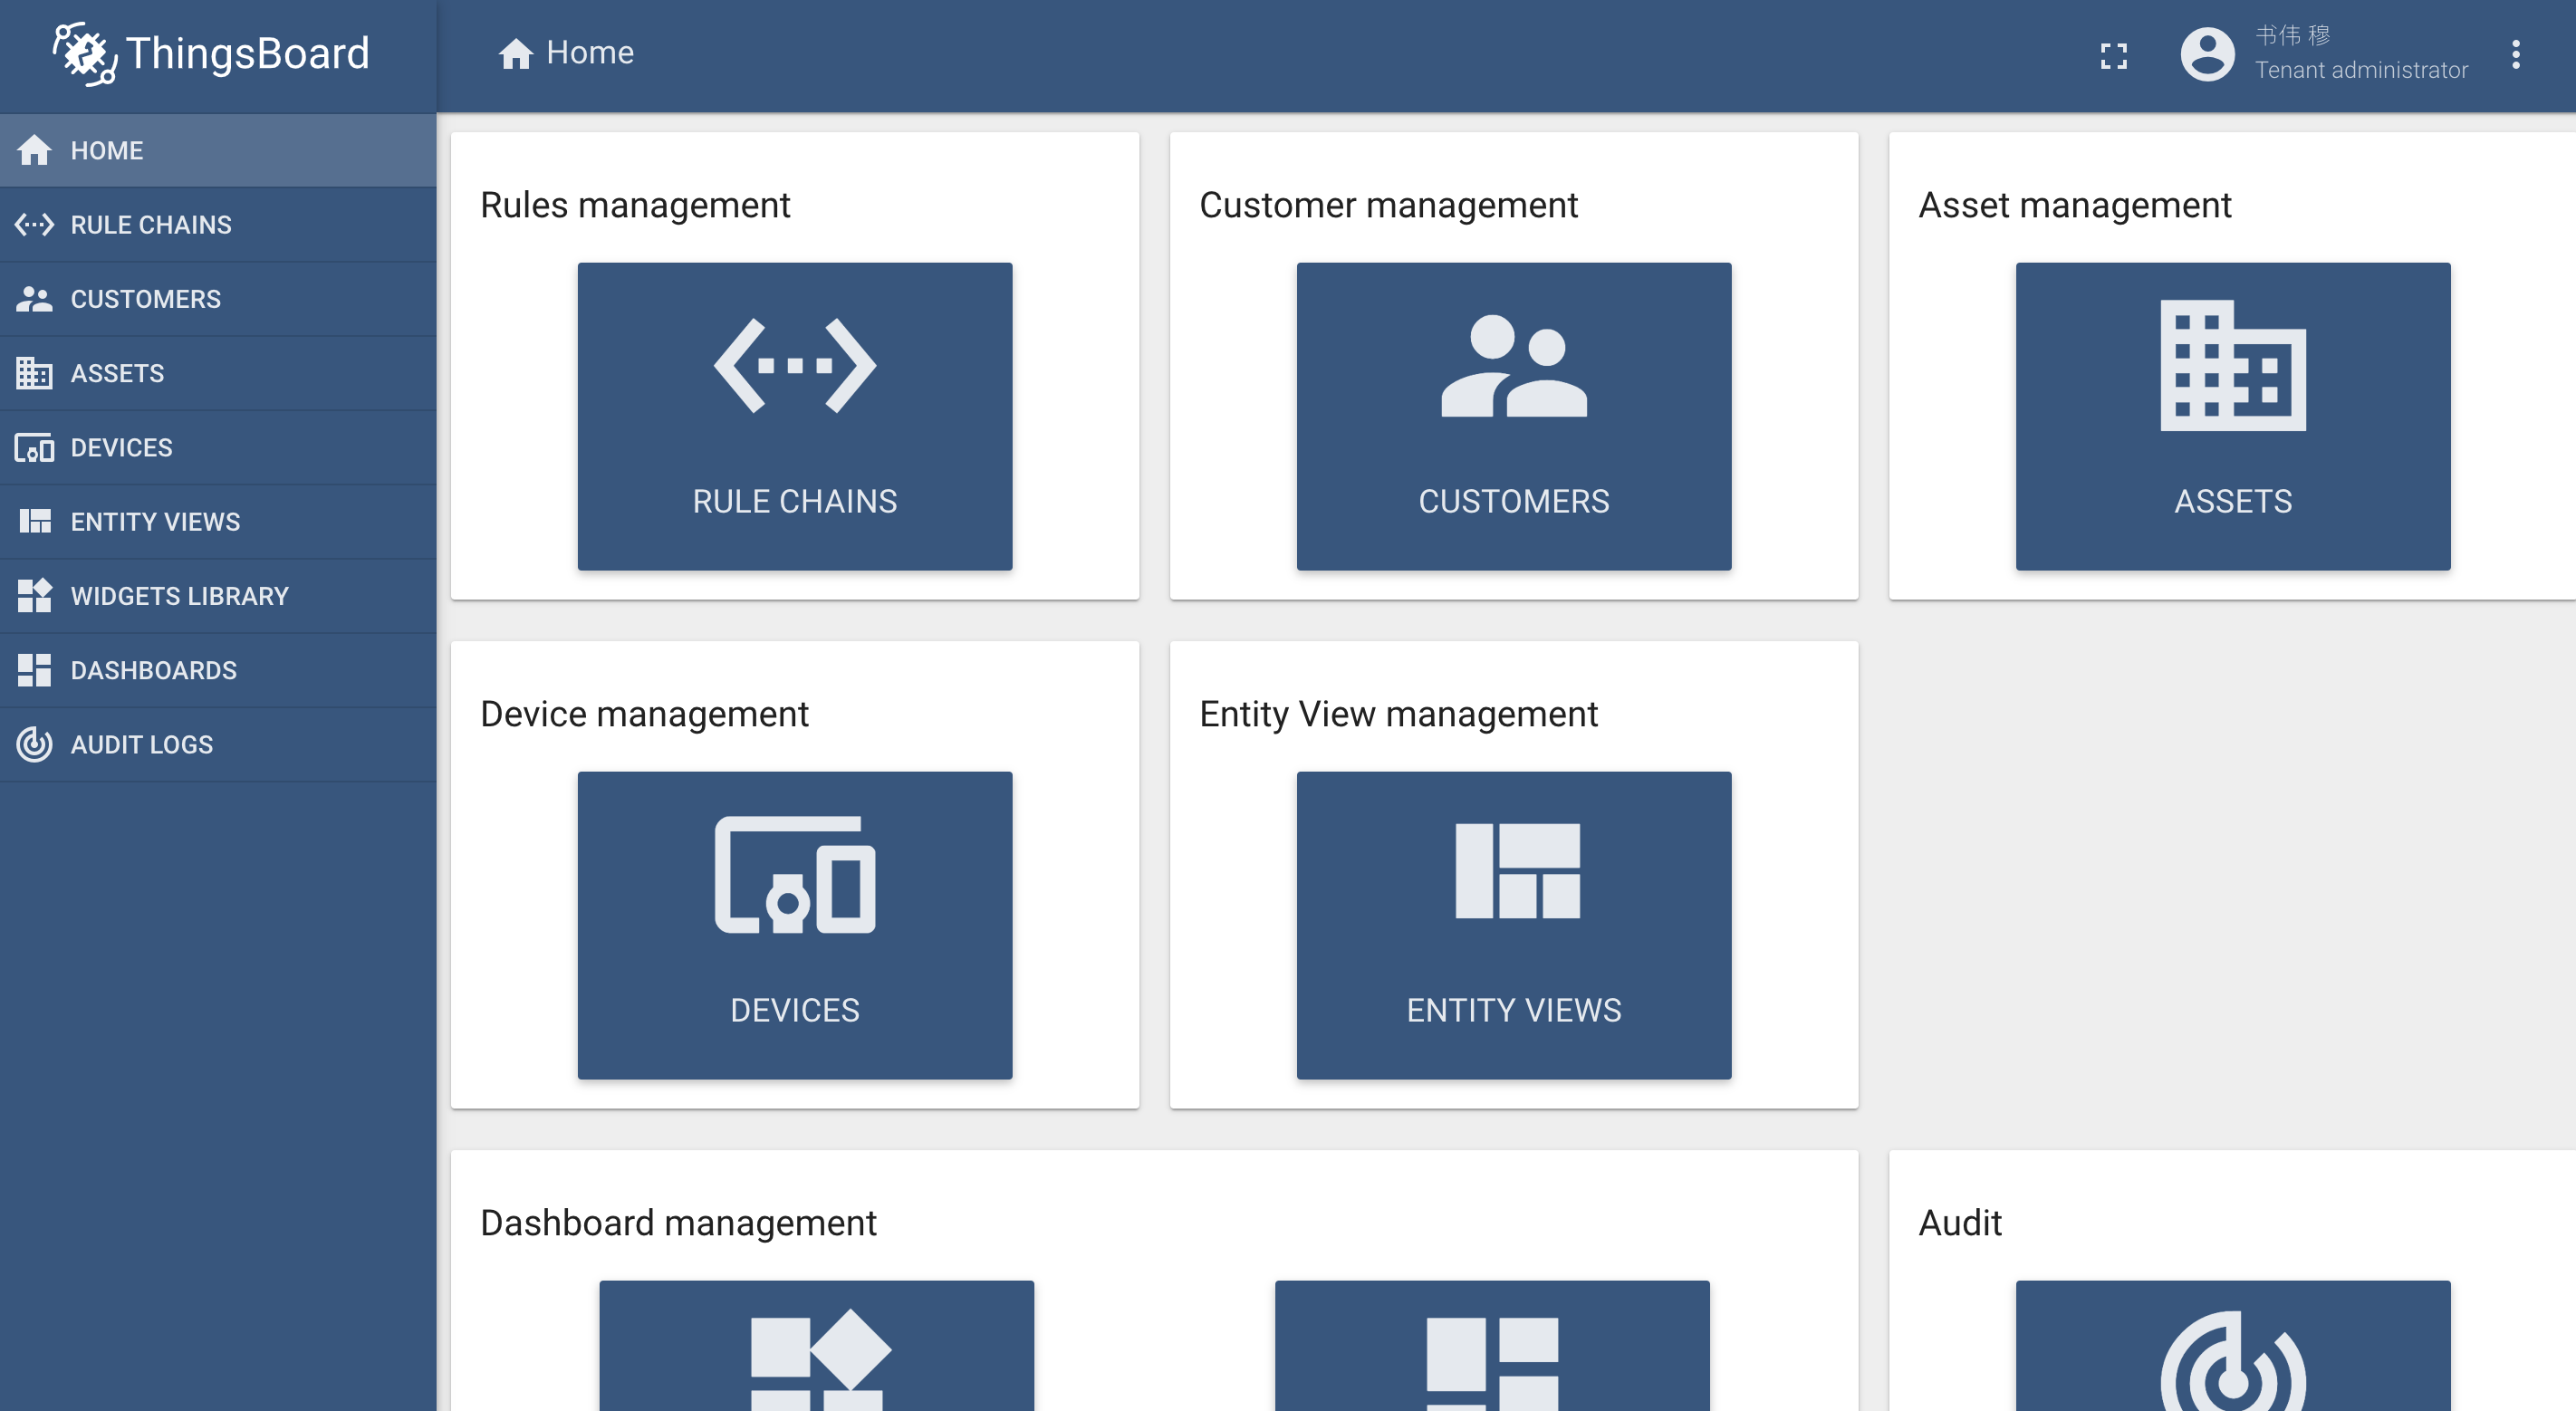Click the ThingsBoard logo
2576x1411 pixels.
tap(211, 54)
